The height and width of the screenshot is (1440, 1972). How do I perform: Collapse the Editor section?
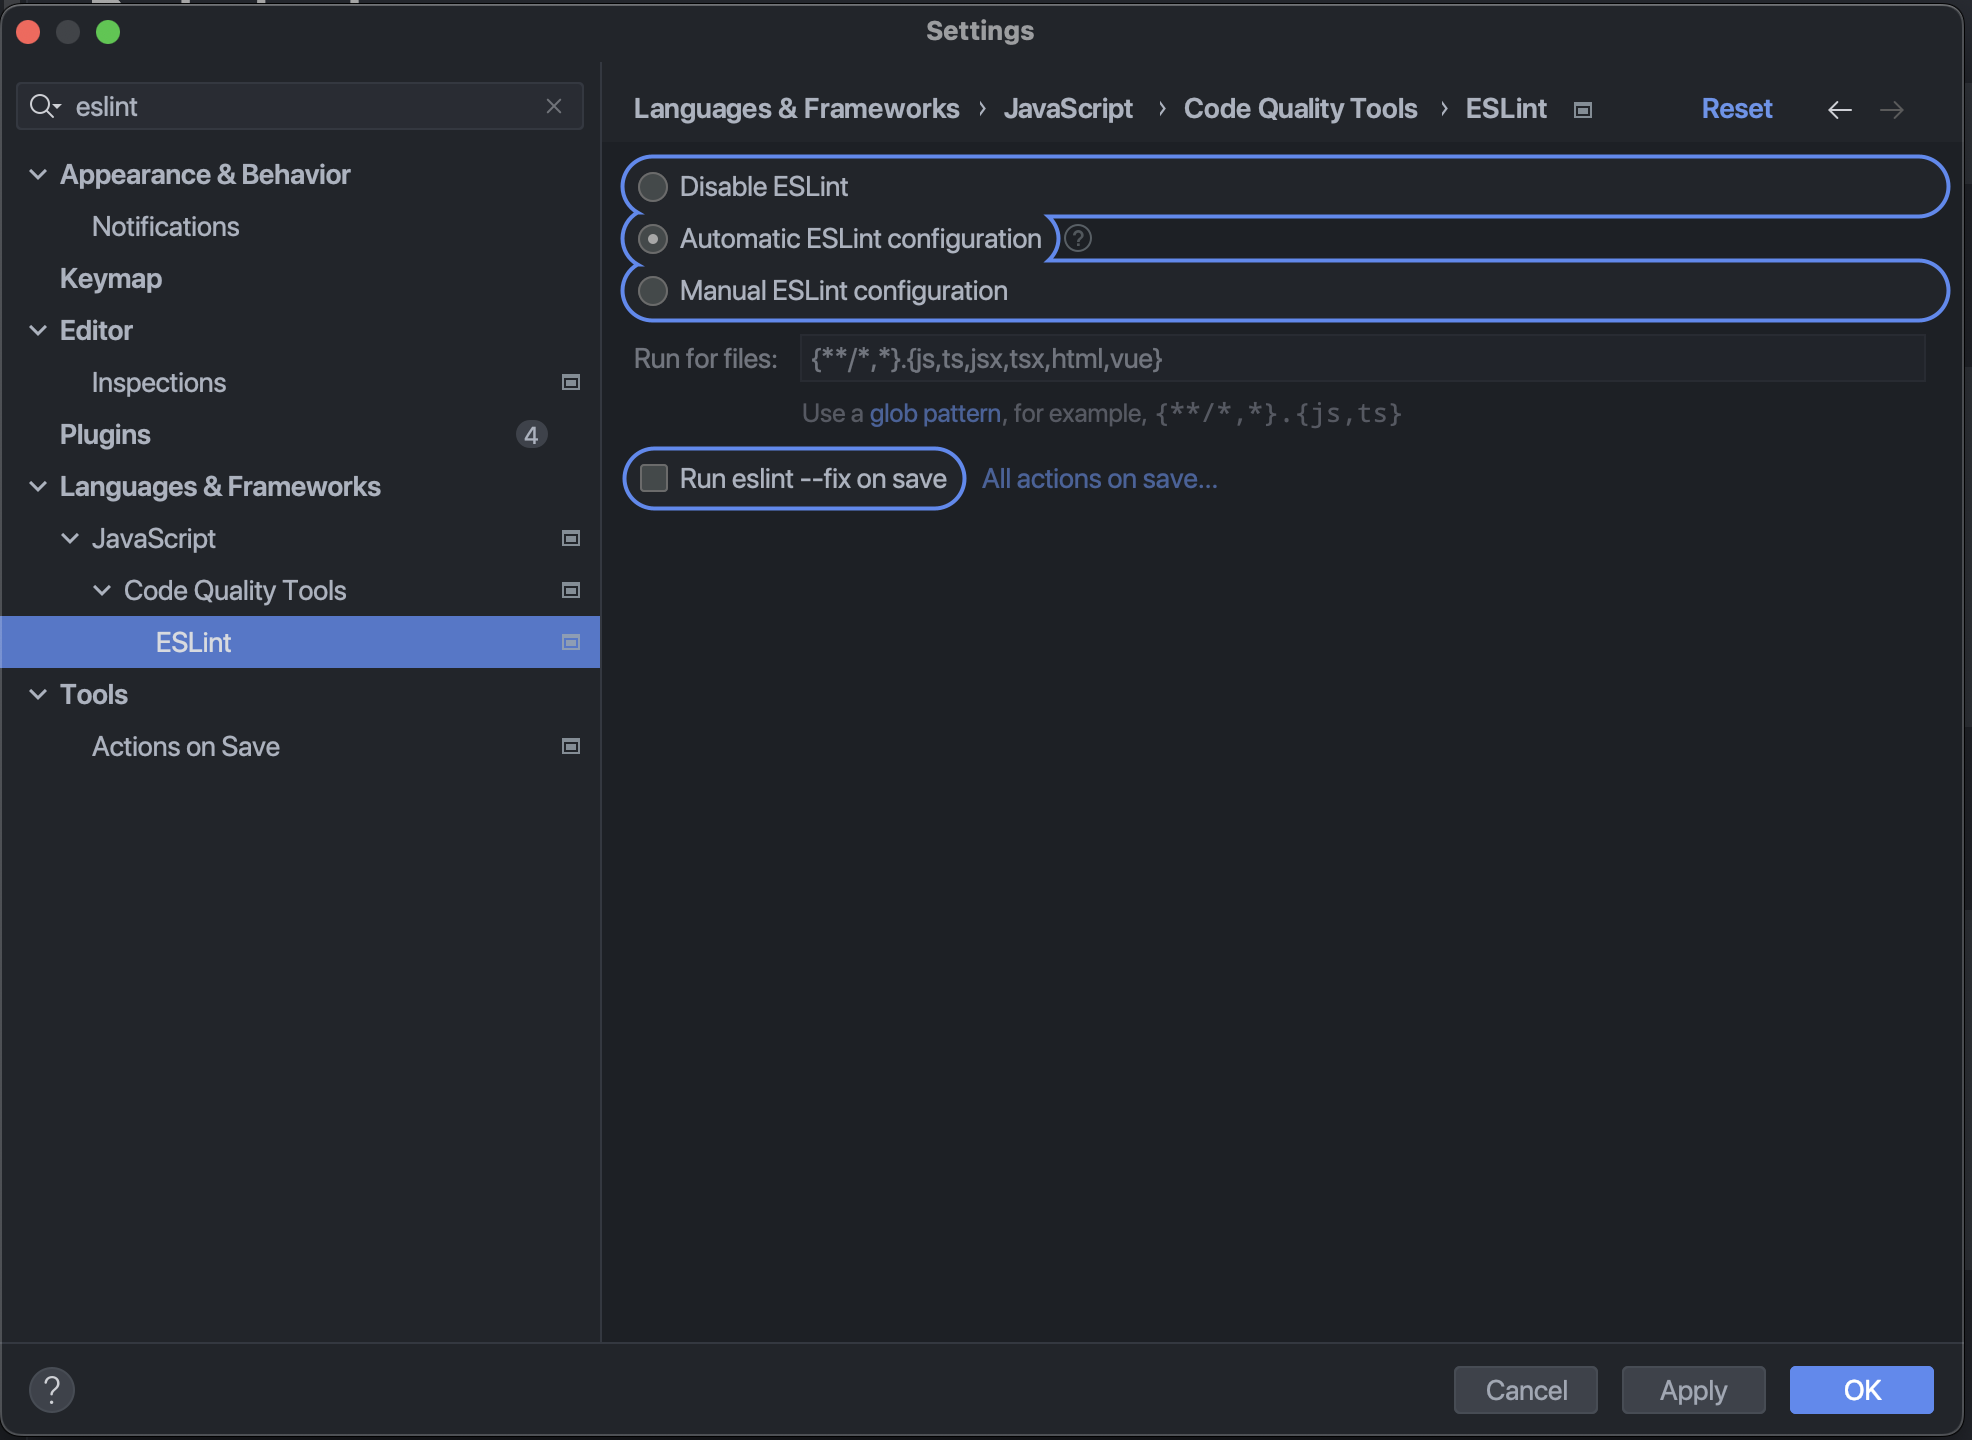[x=38, y=330]
